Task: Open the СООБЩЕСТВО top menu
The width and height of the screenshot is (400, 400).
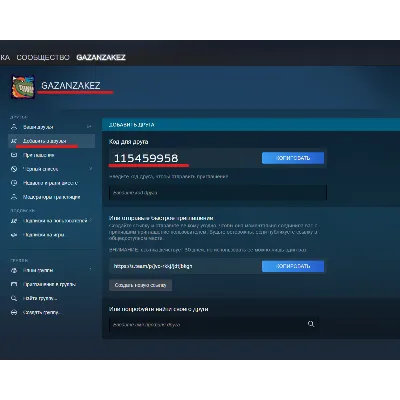Action: pyautogui.click(x=43, y=57)
